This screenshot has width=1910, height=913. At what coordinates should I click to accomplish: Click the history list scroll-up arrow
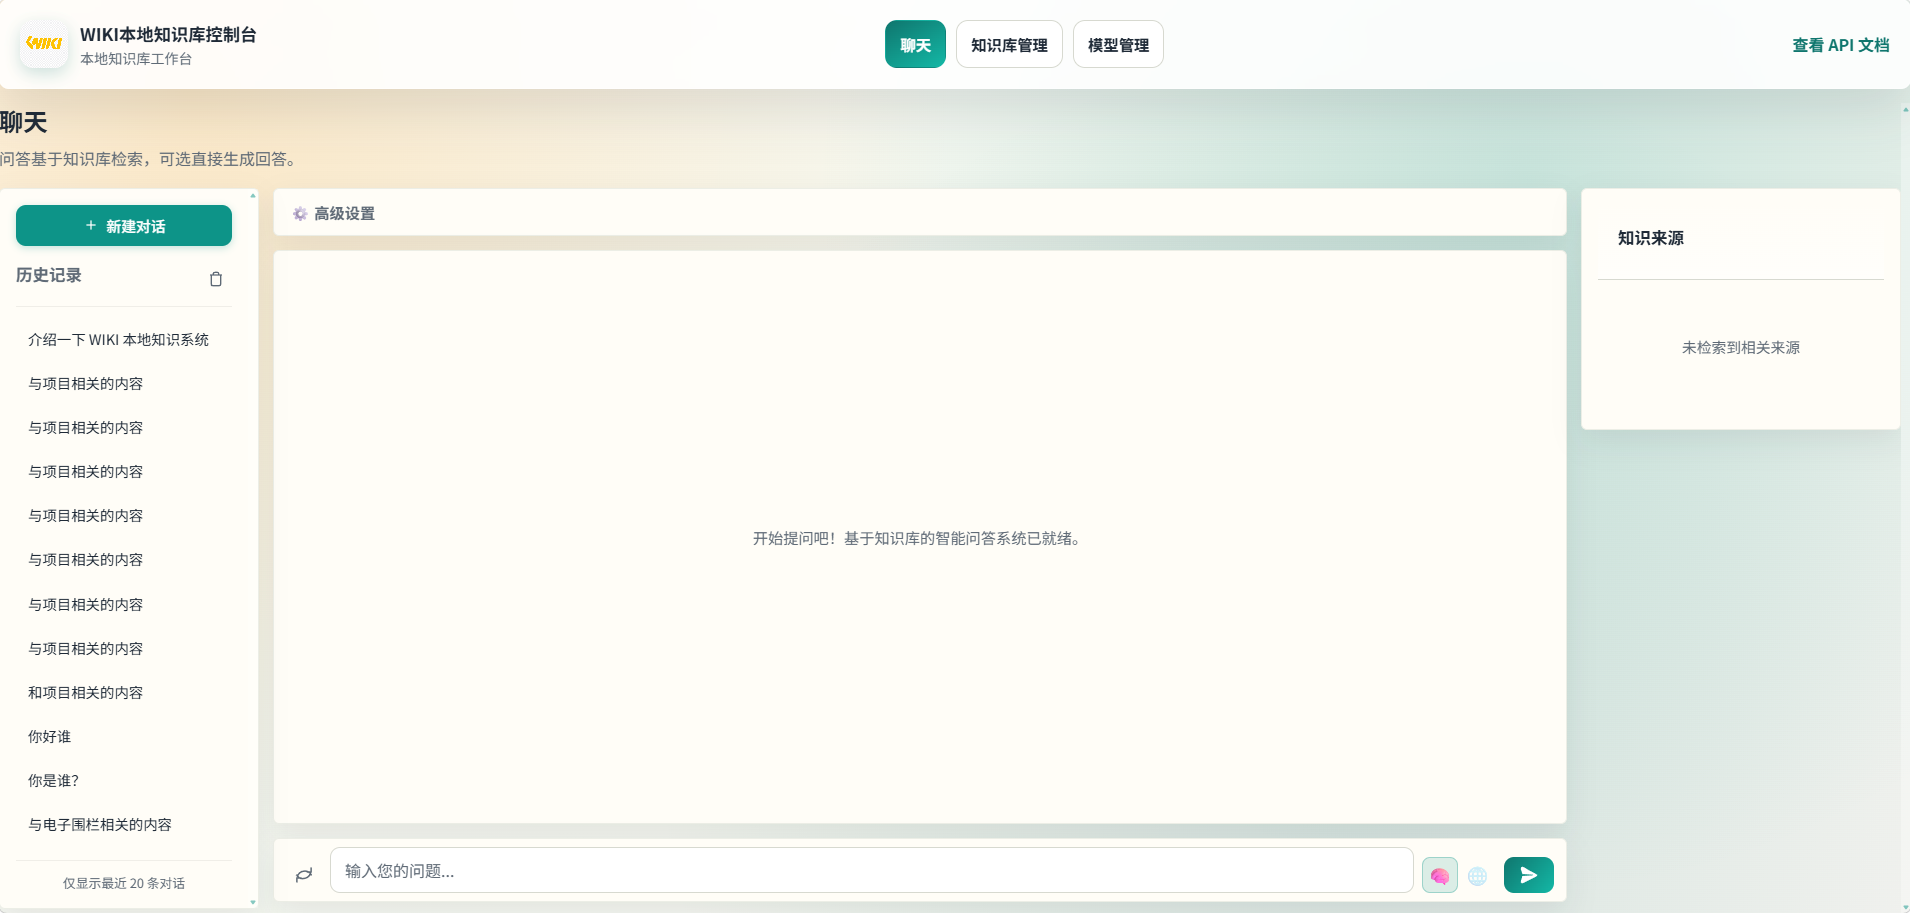coord(253,195)
